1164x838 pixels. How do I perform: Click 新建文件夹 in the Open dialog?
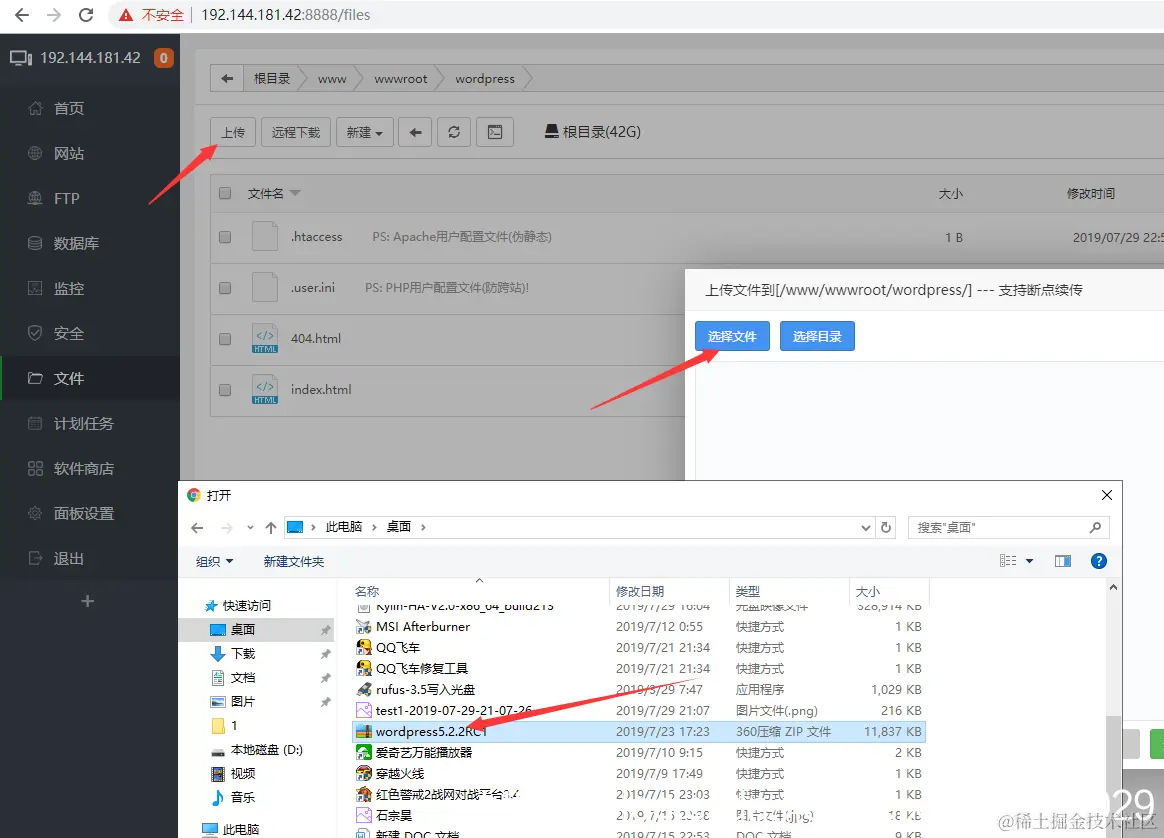point(294,562)
